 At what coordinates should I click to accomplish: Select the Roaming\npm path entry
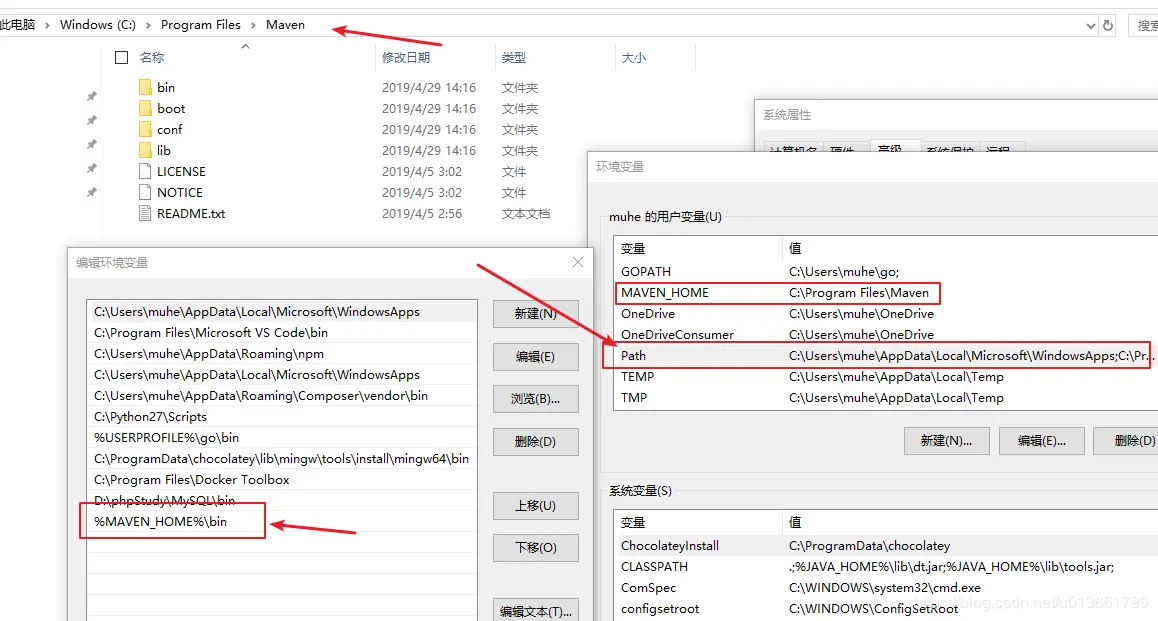coord(281,354)
